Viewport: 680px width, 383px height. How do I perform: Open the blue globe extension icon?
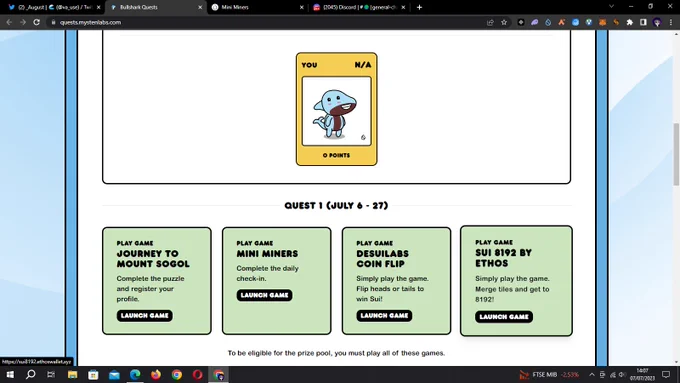pos(588,22)
